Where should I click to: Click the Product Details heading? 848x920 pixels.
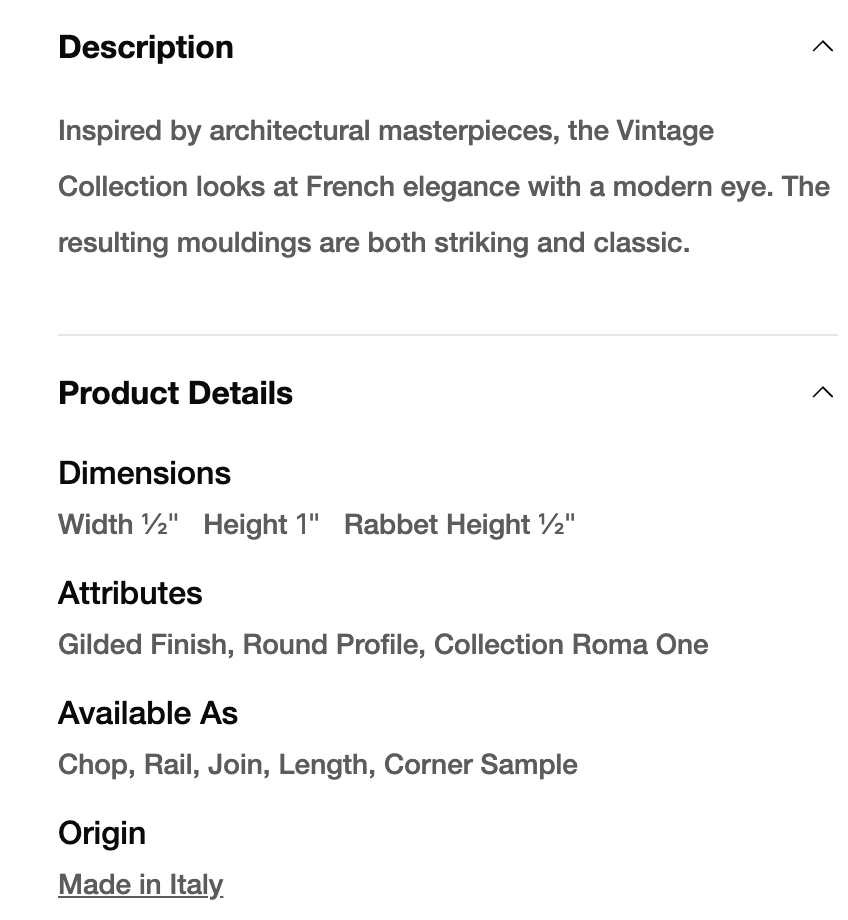175,393
